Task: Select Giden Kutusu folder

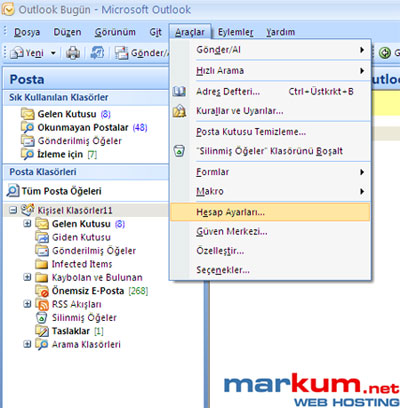Action: coord(81,237)
